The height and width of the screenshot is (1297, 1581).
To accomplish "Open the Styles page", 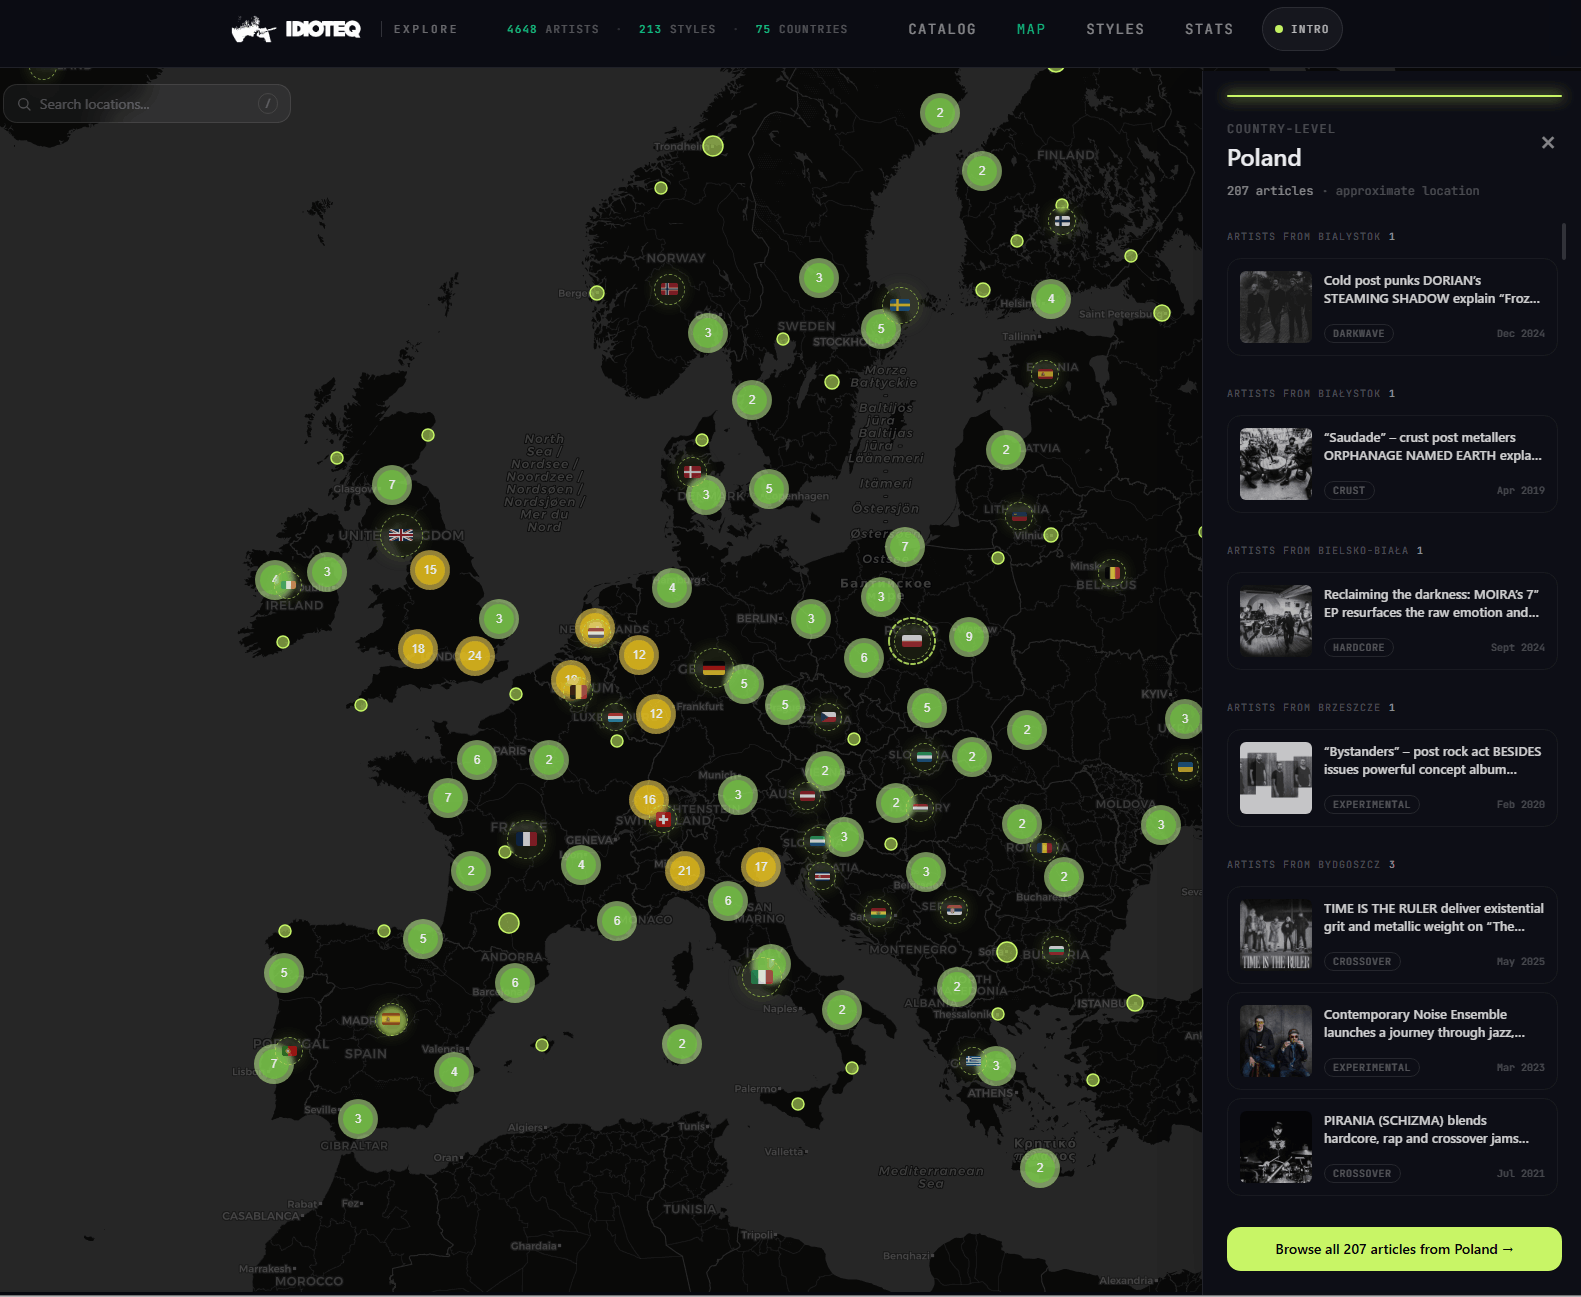I will pos(1115,29).
